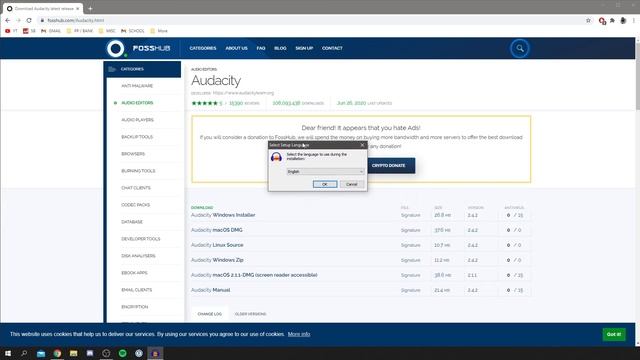Open CATEGORIES in the top navigation
Screen dimensions: 640x360
coord(203,48)
